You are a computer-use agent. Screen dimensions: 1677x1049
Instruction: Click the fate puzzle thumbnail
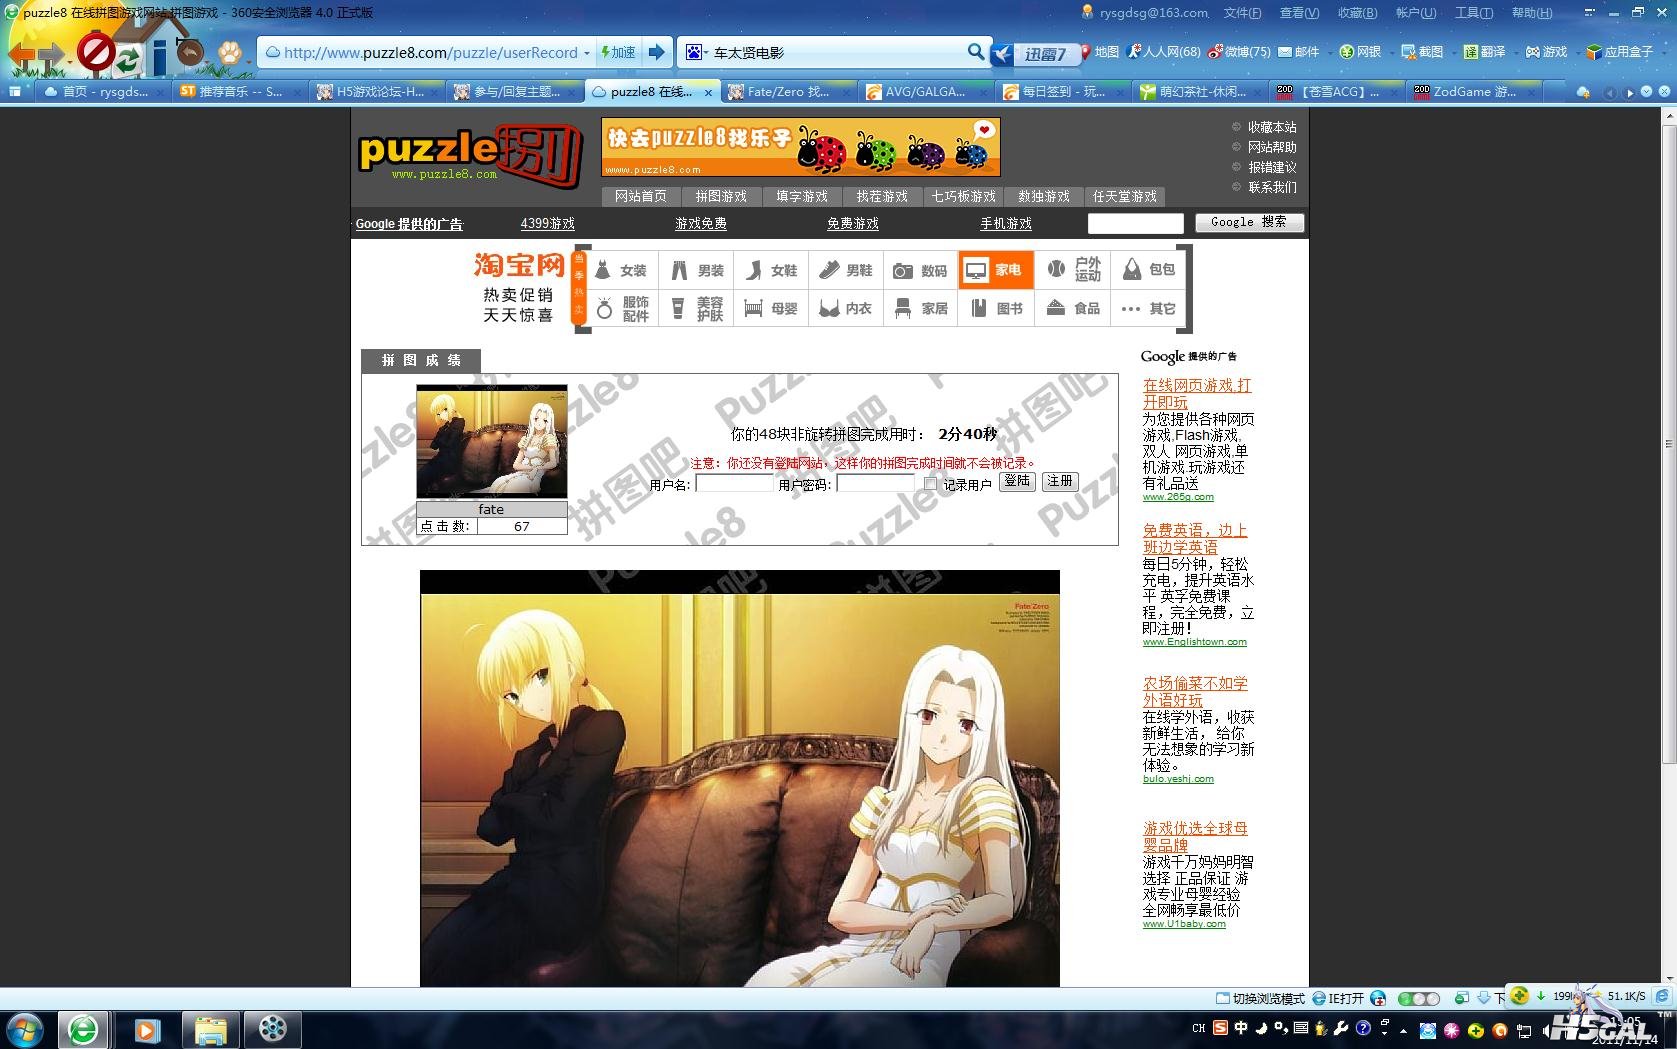[x=491, y=441]
